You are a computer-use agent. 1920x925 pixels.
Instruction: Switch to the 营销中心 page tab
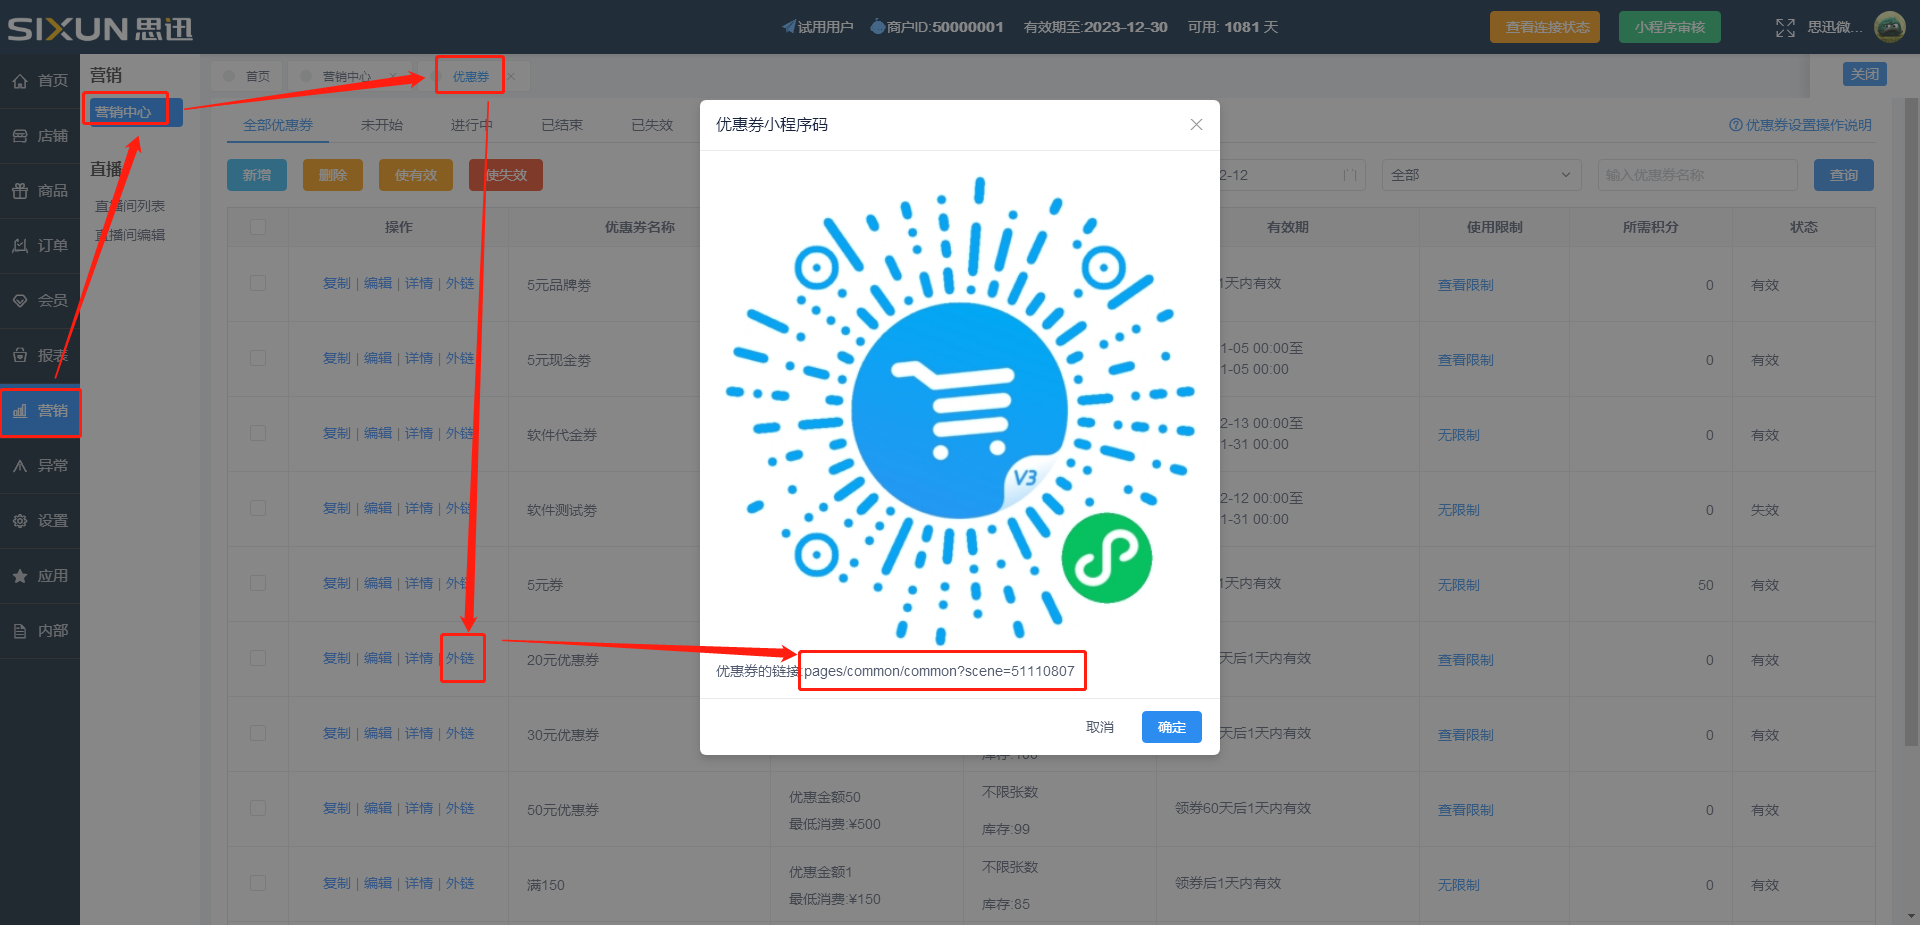coord(346,76)
